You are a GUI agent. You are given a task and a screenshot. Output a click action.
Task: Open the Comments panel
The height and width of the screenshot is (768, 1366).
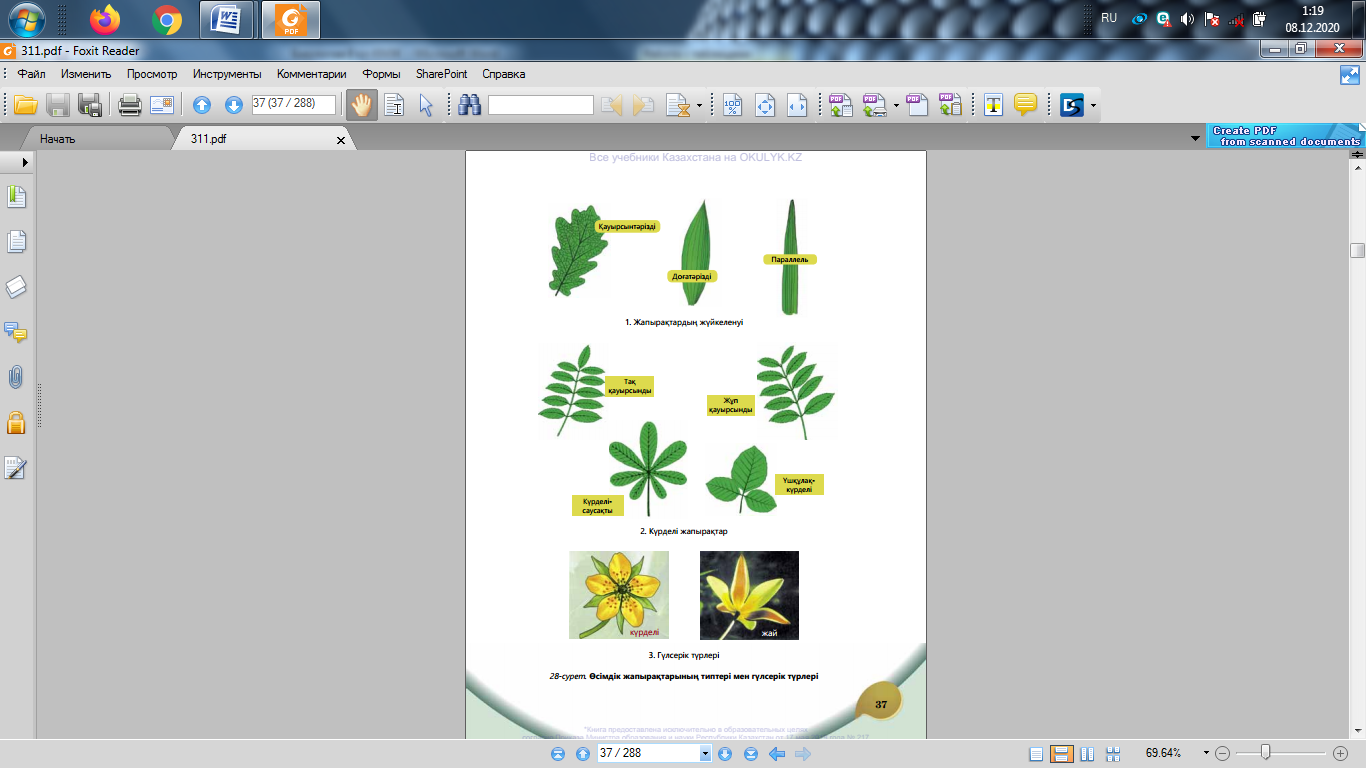16,332
